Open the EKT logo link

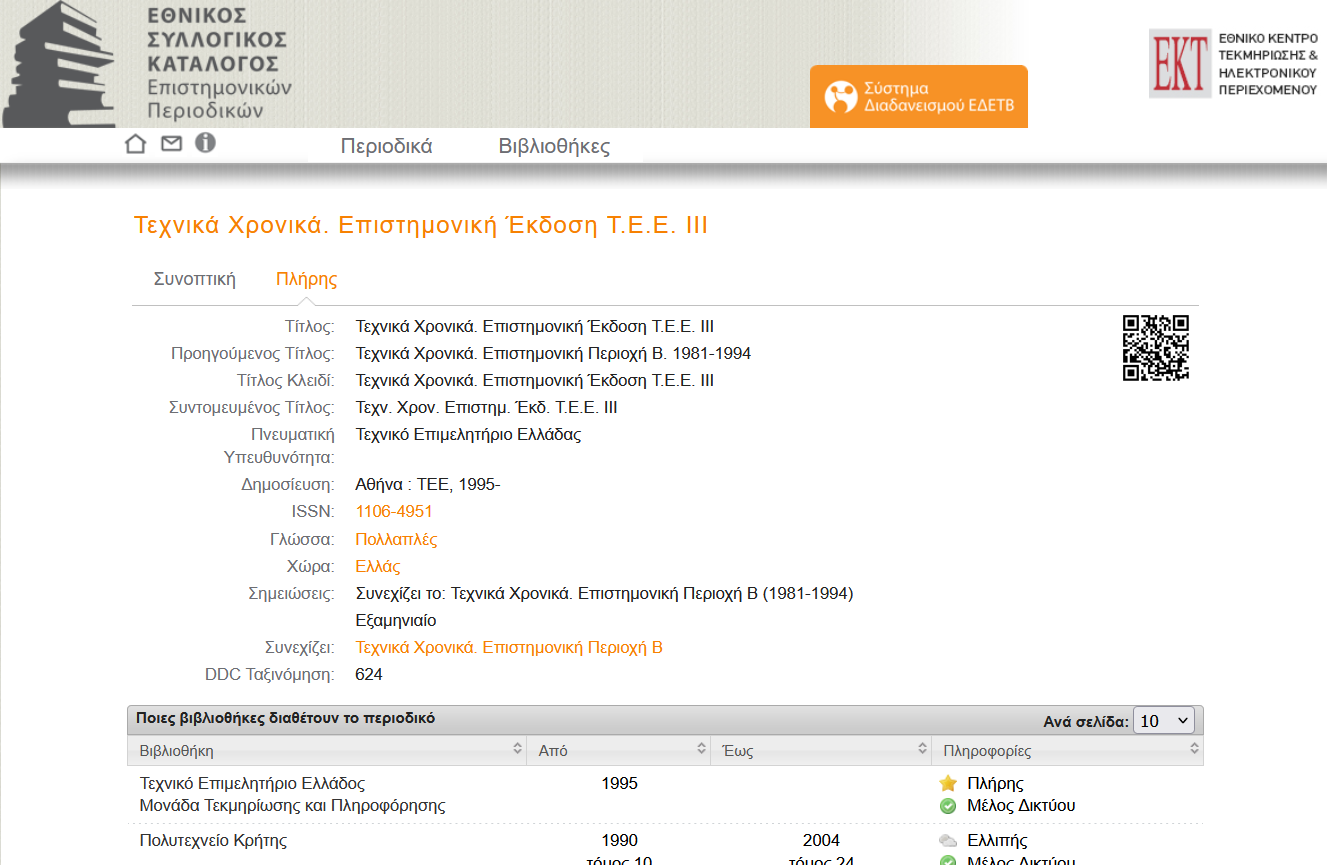pos(1233,64)
